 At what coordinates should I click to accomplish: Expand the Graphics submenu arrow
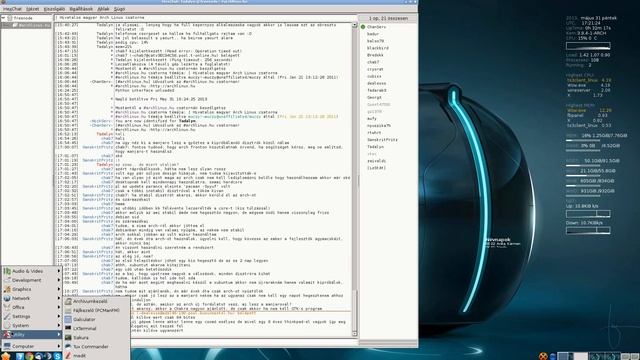point(59,289)
